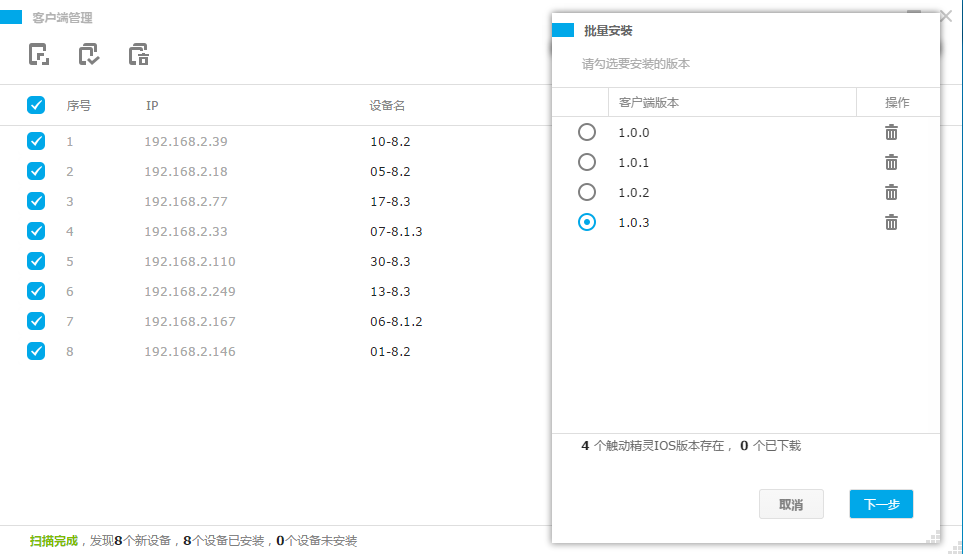
Task: Uncheck device 192.168.2.39
Action: point(36,141)
